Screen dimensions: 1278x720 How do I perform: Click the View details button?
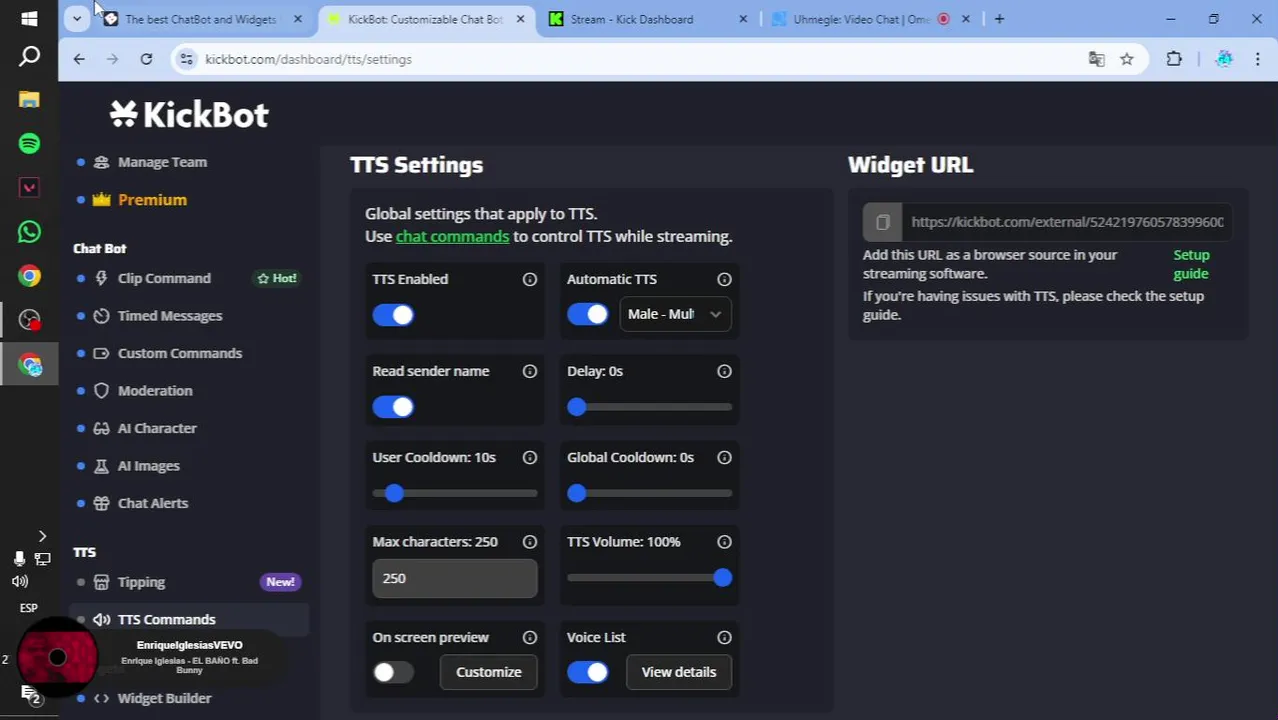679,672
